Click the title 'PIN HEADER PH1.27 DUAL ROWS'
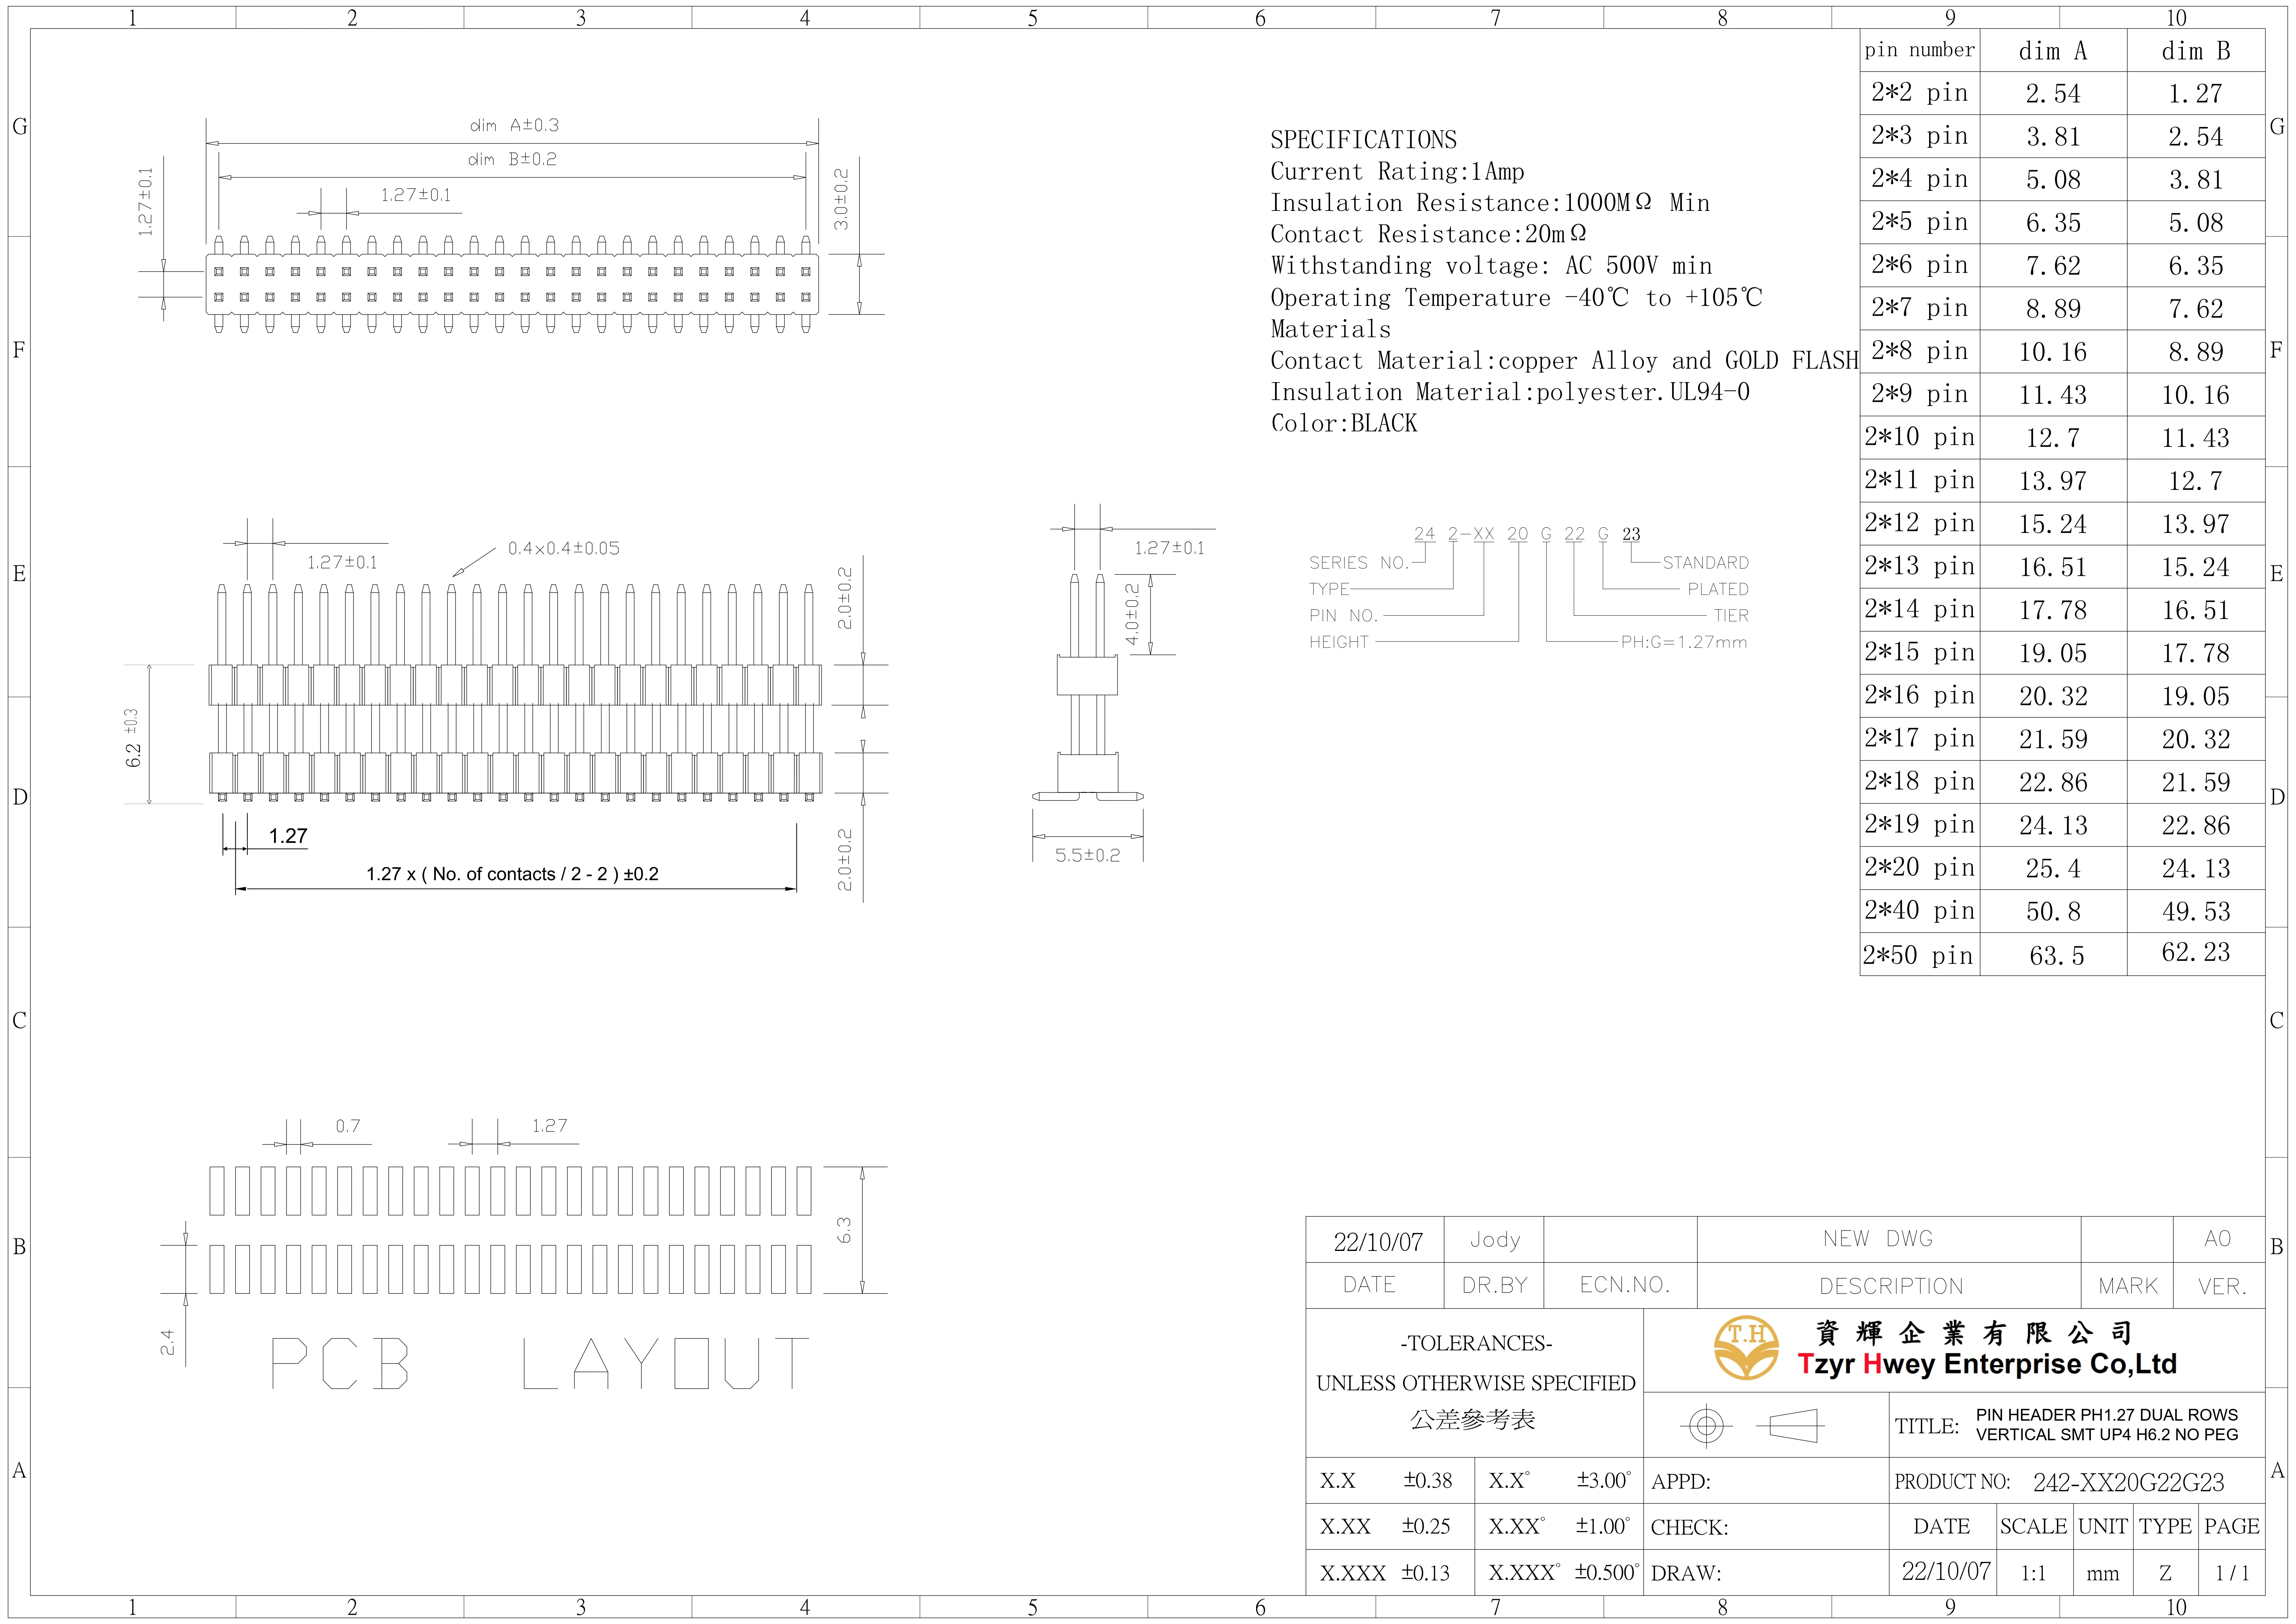The image size is (2296, 1624). click(x=2107, y=1415)
